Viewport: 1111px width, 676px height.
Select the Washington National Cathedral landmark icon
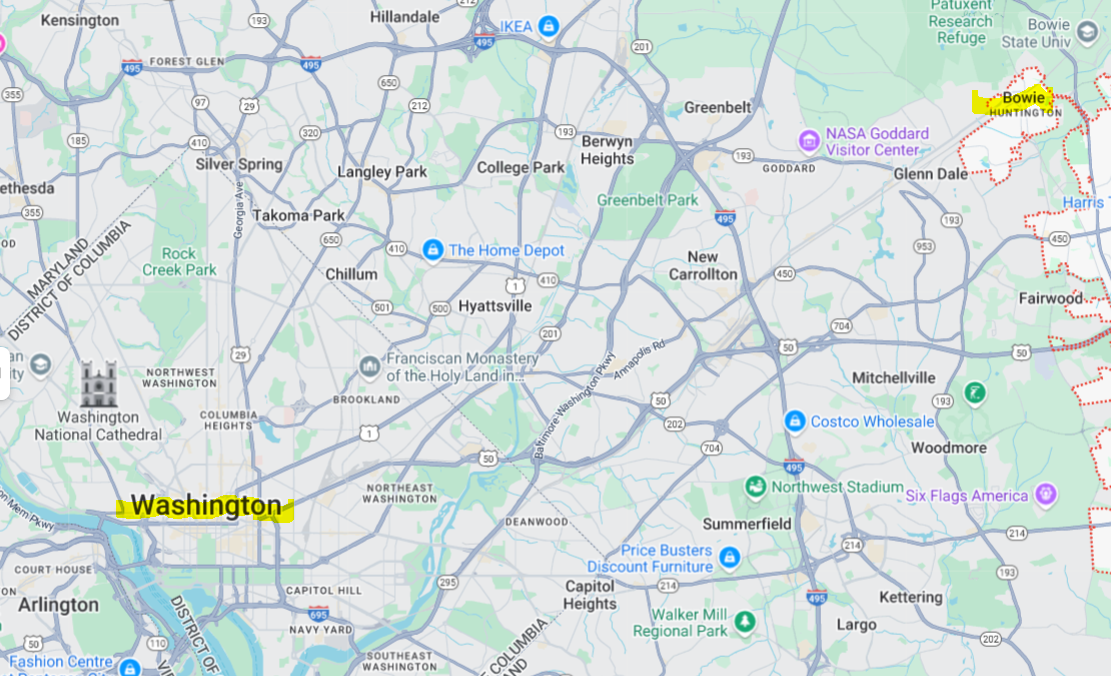98,383
